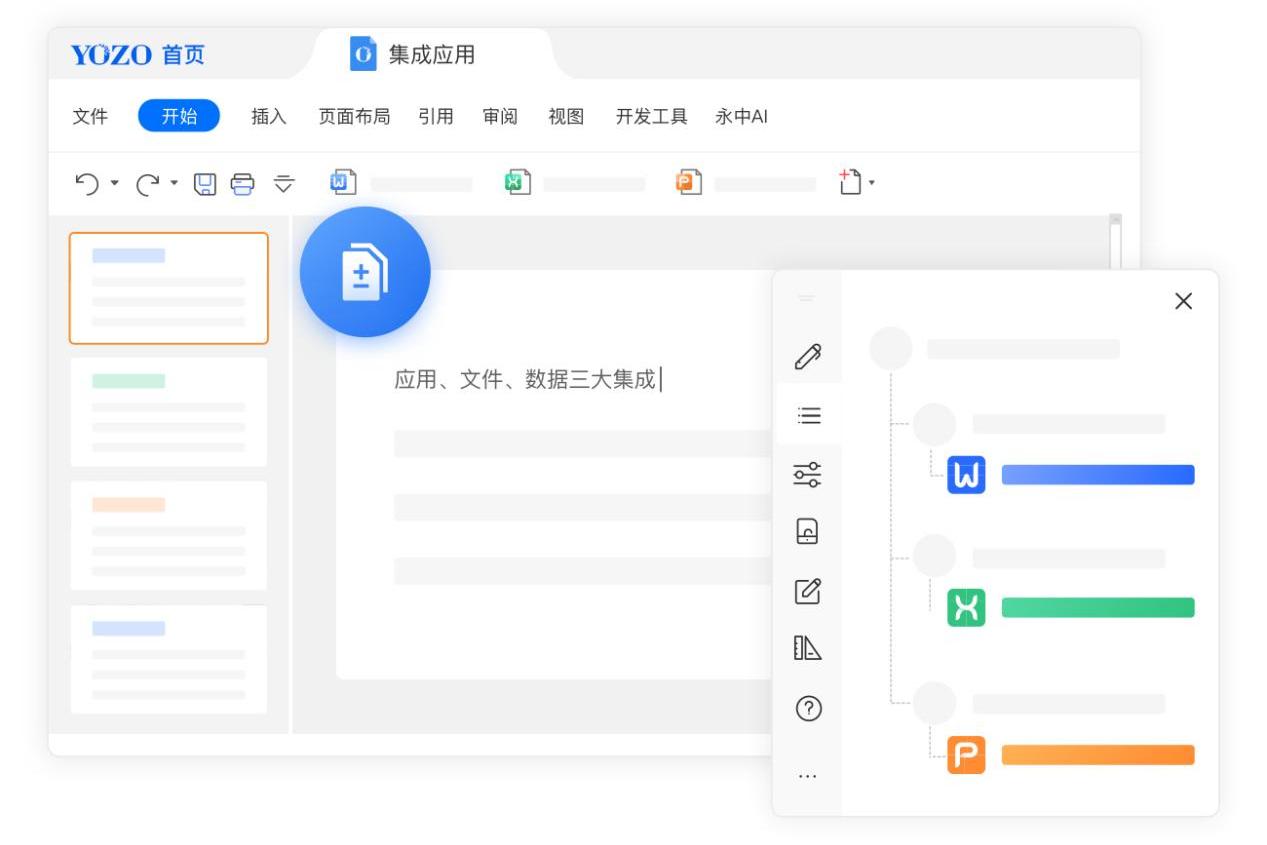Open the 审阅 ribbon tab
The height and width of the screenshot is (845, 1267).
(x=501, y=117)
